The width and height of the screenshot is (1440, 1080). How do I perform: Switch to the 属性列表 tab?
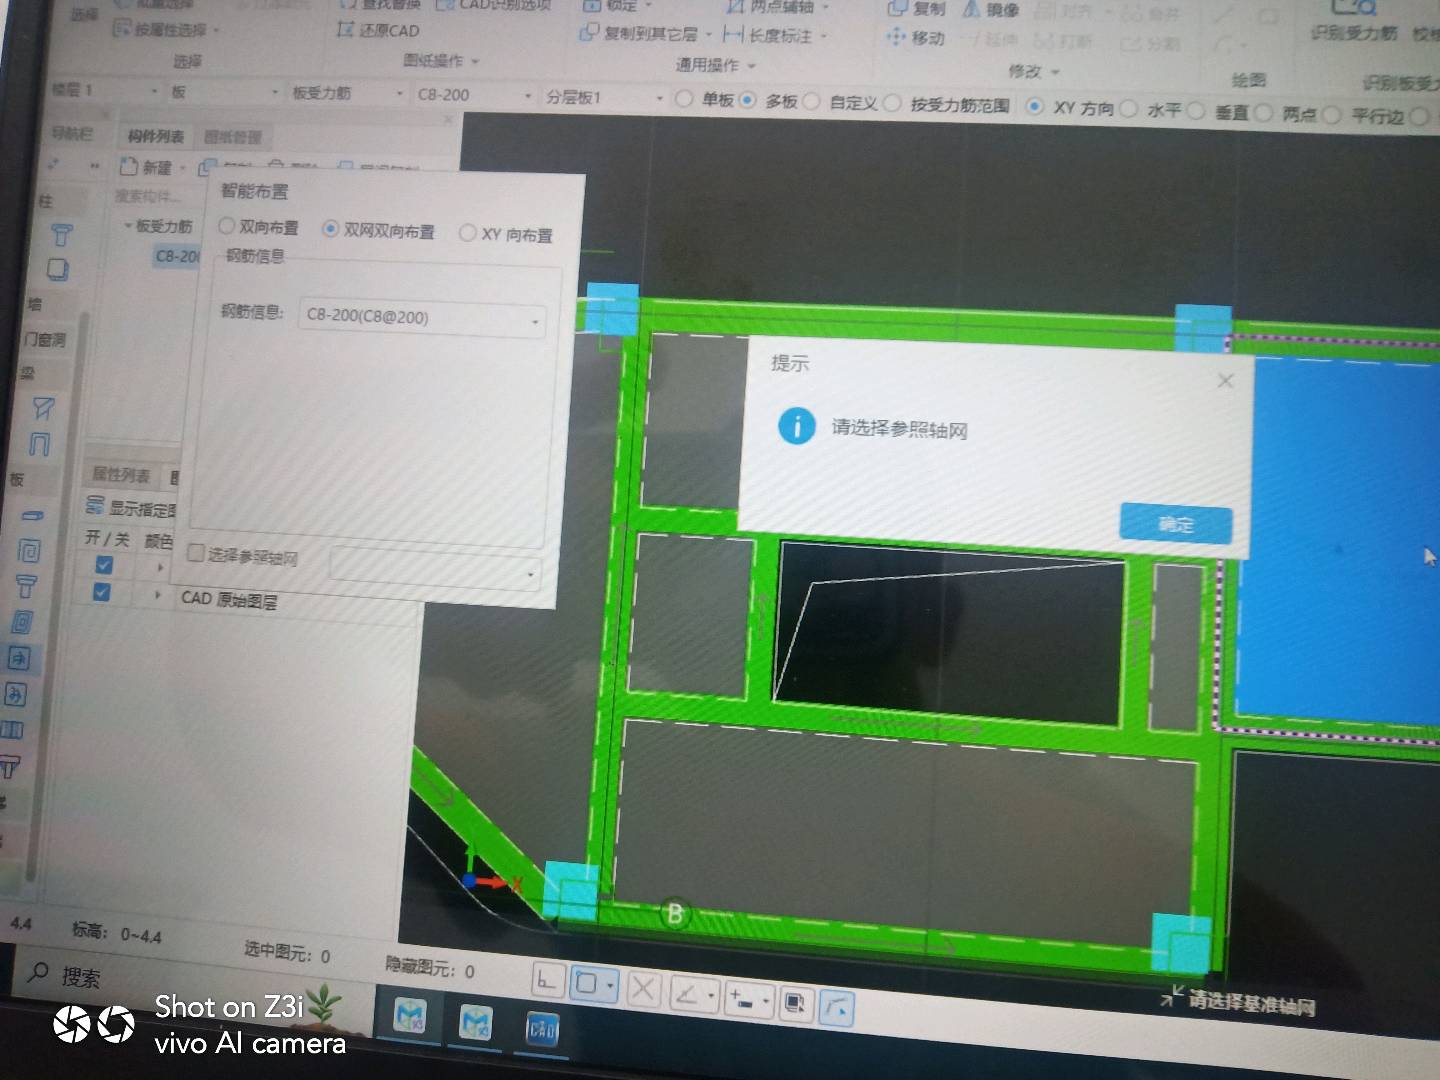tap(121, 474)
